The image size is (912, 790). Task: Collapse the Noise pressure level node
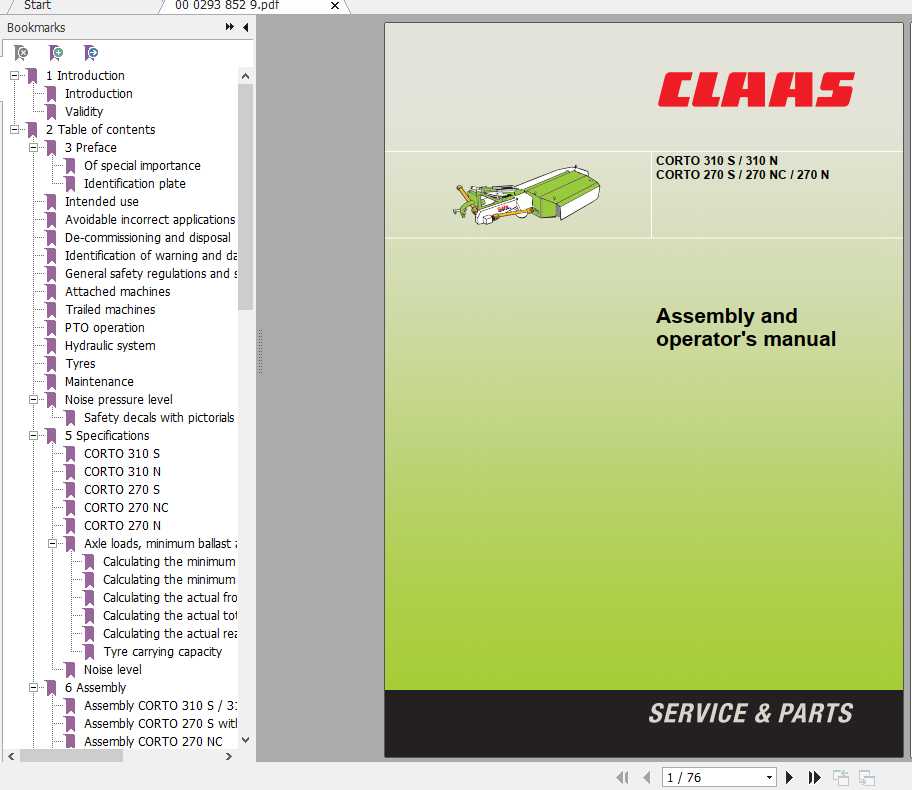(34, 400)
